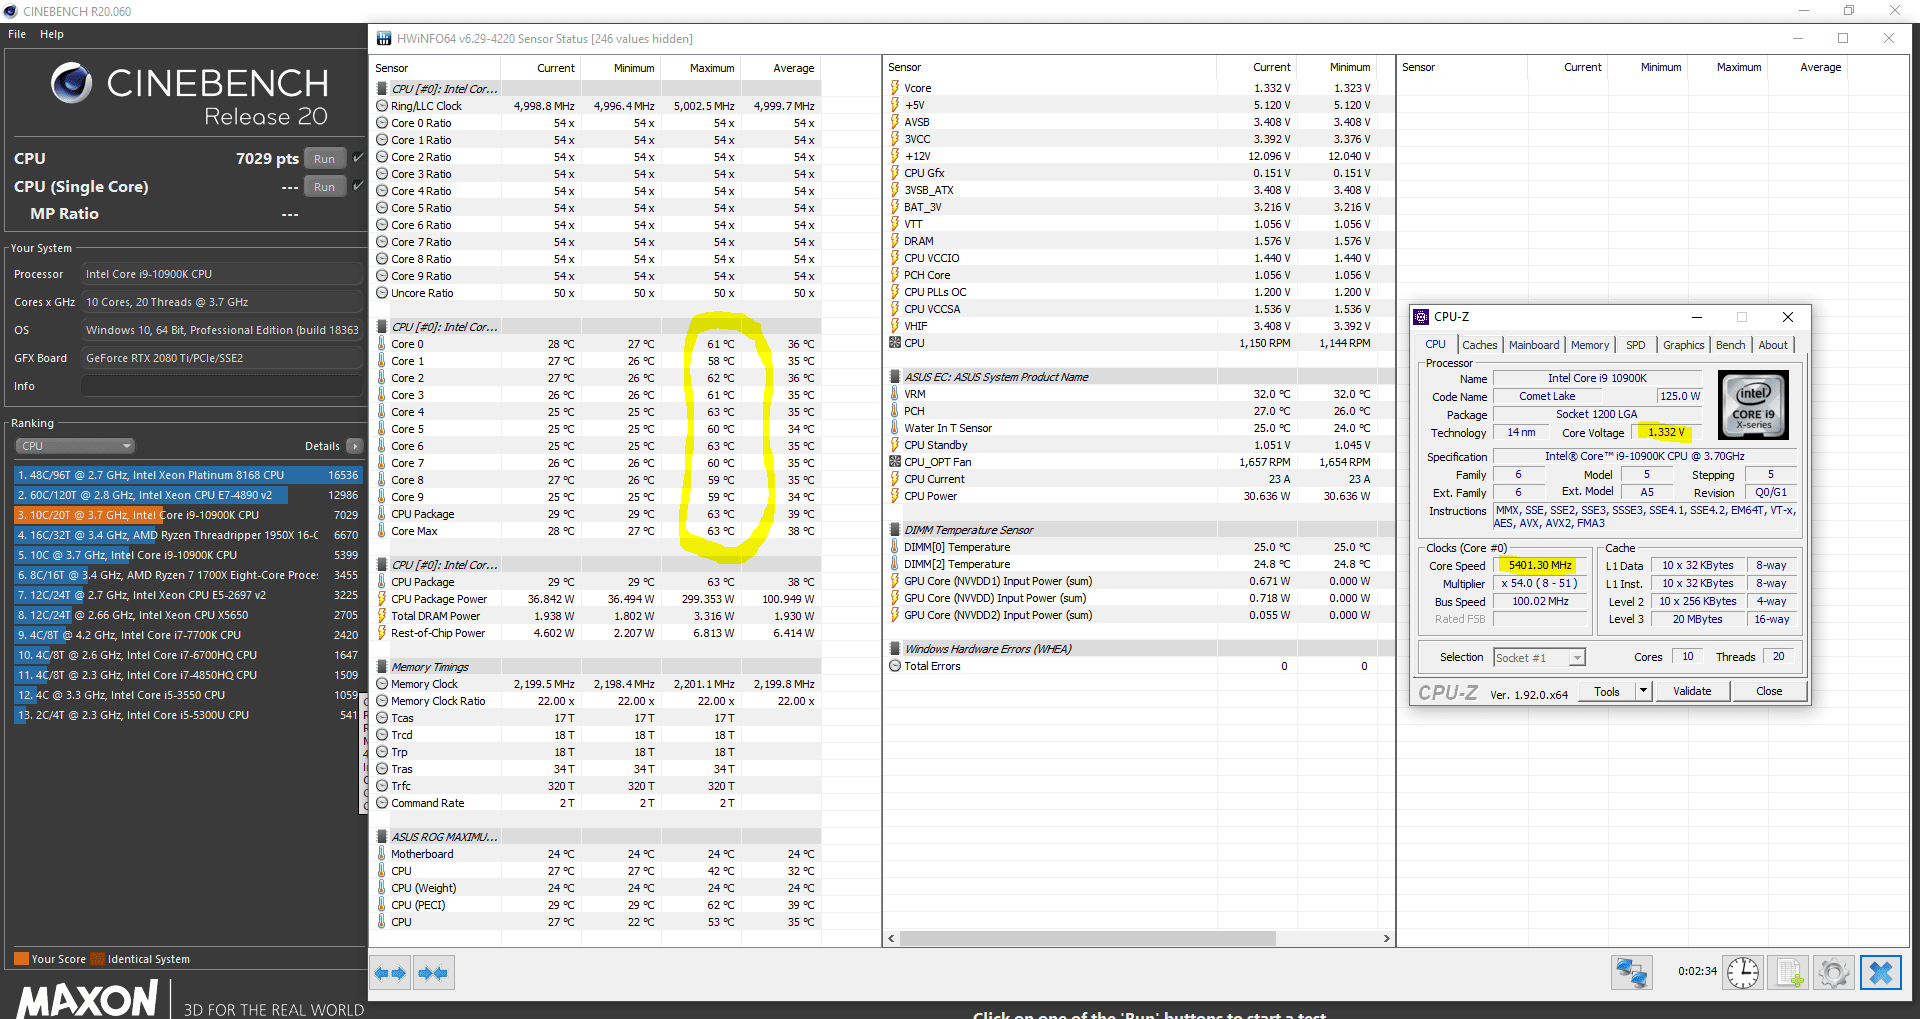Select the Total Errors WHEA sensor icon
Viewport: 1920px width, 1019px height.
pos(895,666)
